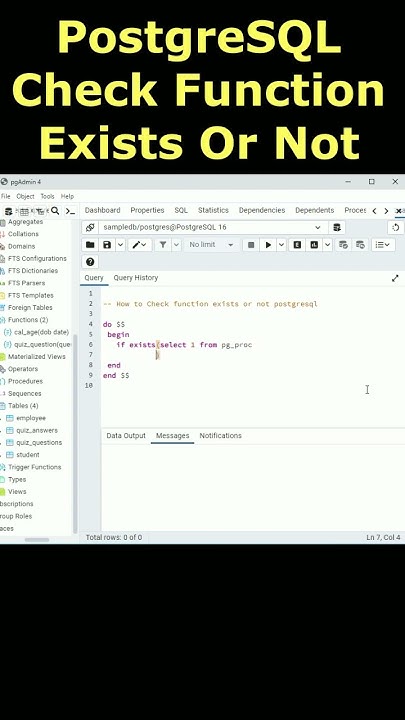This screenshot has height=720, width=405.
Task: Select the quiz_question function node
Action: click(x=42, y=344)
